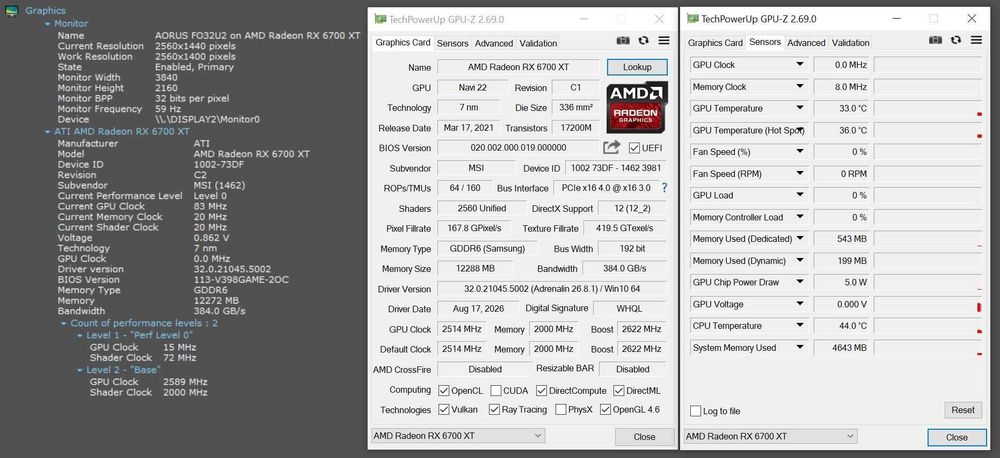Viewport: 1000px width, 458px height.
Task: Open the System Memory Used dropdown arrow
Action: pyautogui.click(x=799, y=348)
